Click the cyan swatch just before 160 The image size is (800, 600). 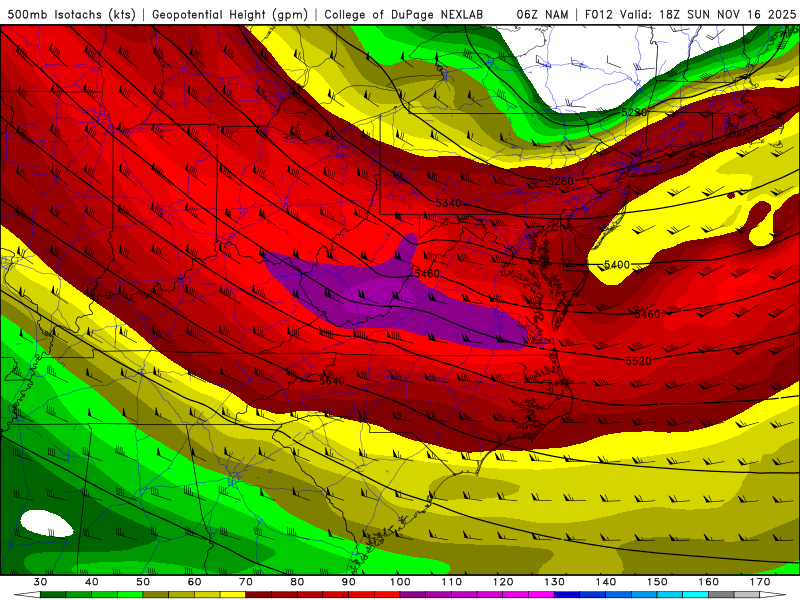[x=695, y=595]
